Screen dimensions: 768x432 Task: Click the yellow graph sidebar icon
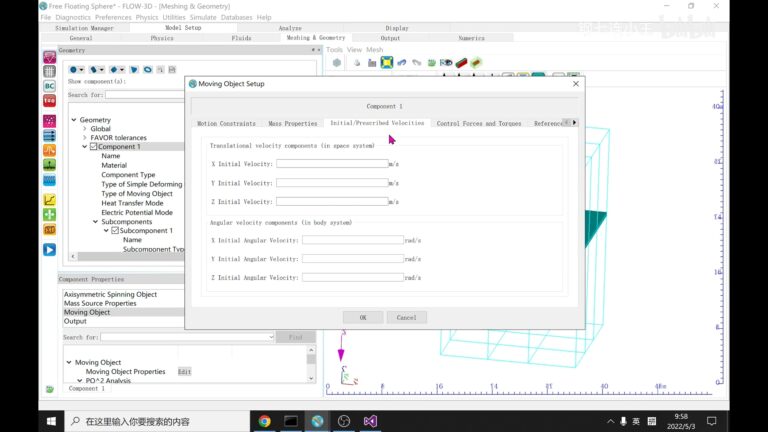[x=49, y=200]
